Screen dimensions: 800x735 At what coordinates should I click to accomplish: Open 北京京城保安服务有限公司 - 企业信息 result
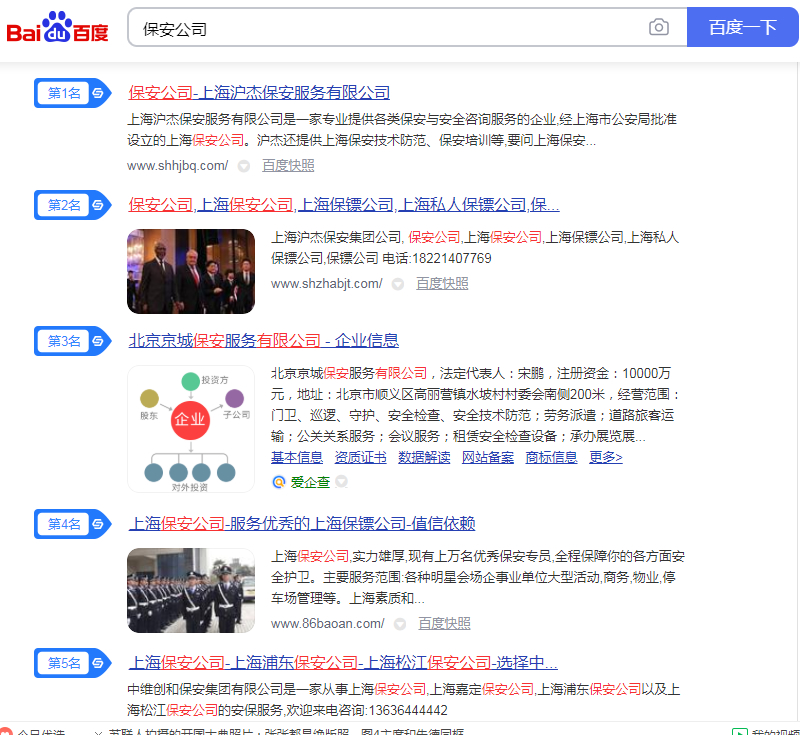click(x=263, y=341)
